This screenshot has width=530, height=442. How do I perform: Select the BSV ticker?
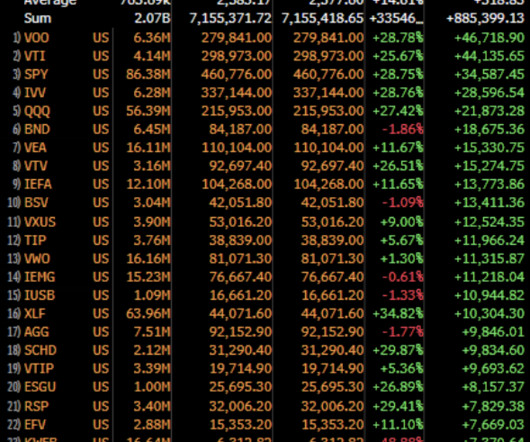(37, 202)
